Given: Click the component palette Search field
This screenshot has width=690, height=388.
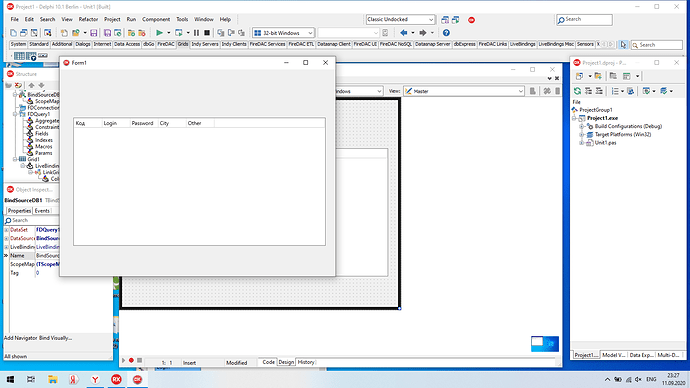Looking at the screenshot, I should [x=657, y=45].
